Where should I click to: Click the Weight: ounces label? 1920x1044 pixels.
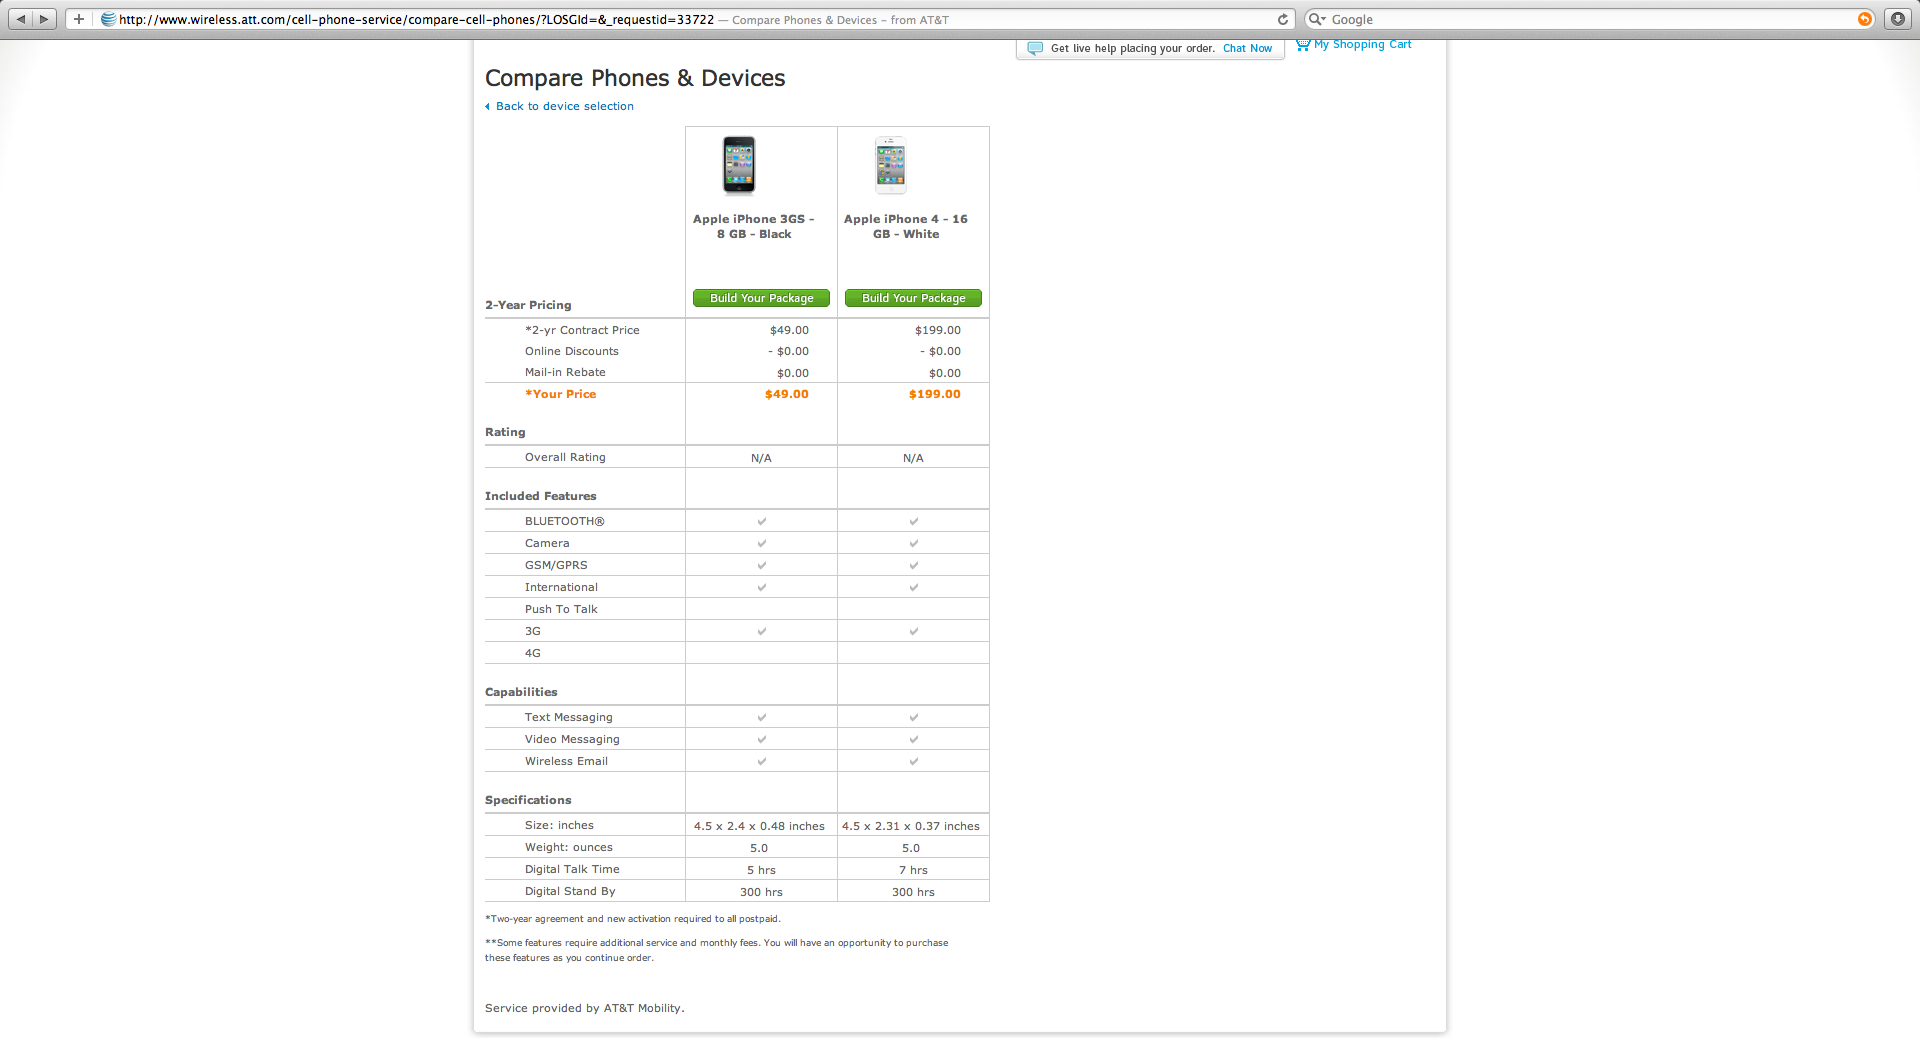click(569, 847)
